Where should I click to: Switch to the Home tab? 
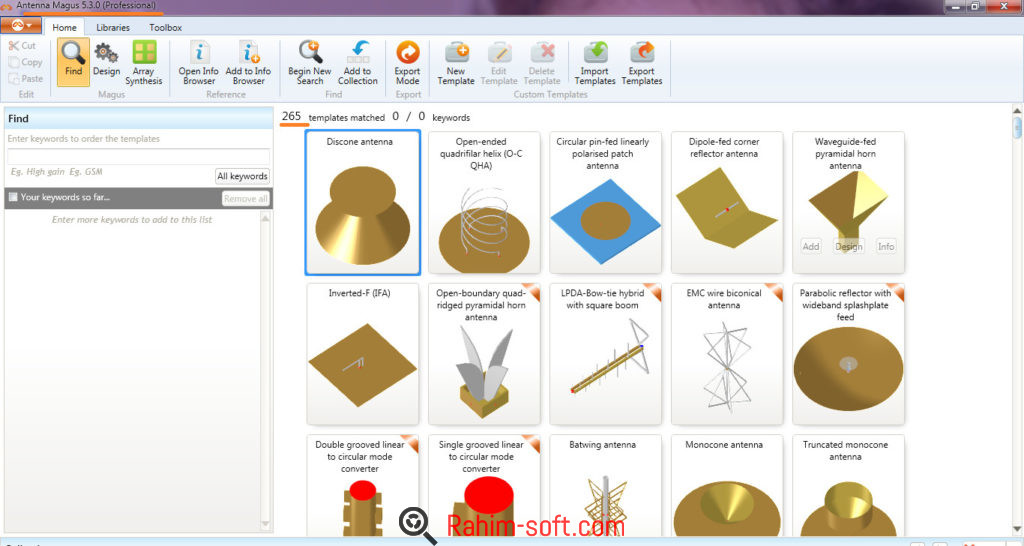click(x=64, y=27)
